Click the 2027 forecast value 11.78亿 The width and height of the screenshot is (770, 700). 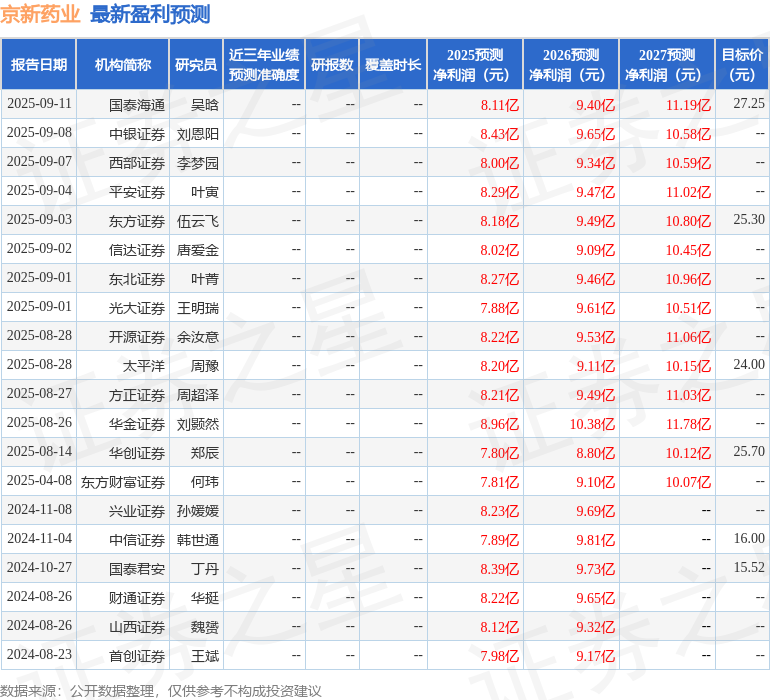(x=688, y=424)
